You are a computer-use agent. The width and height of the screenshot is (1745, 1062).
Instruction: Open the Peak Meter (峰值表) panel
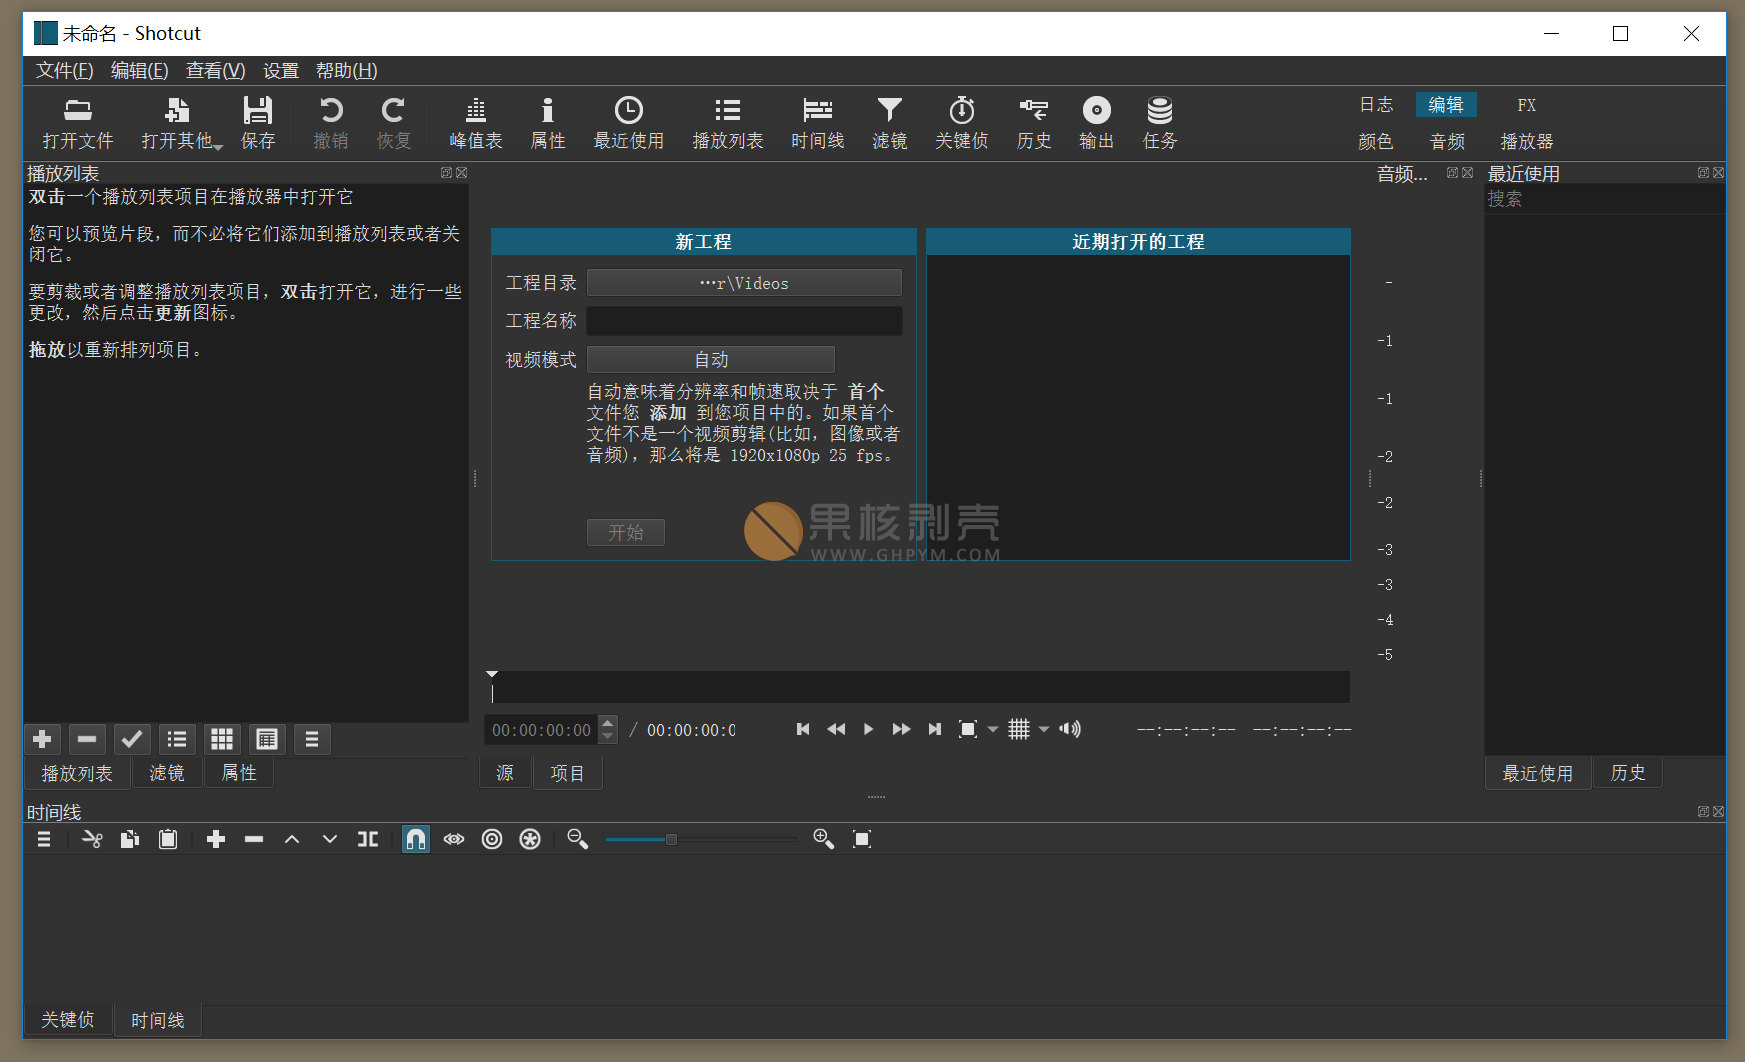pyautogui.click(x=475, y=122)
